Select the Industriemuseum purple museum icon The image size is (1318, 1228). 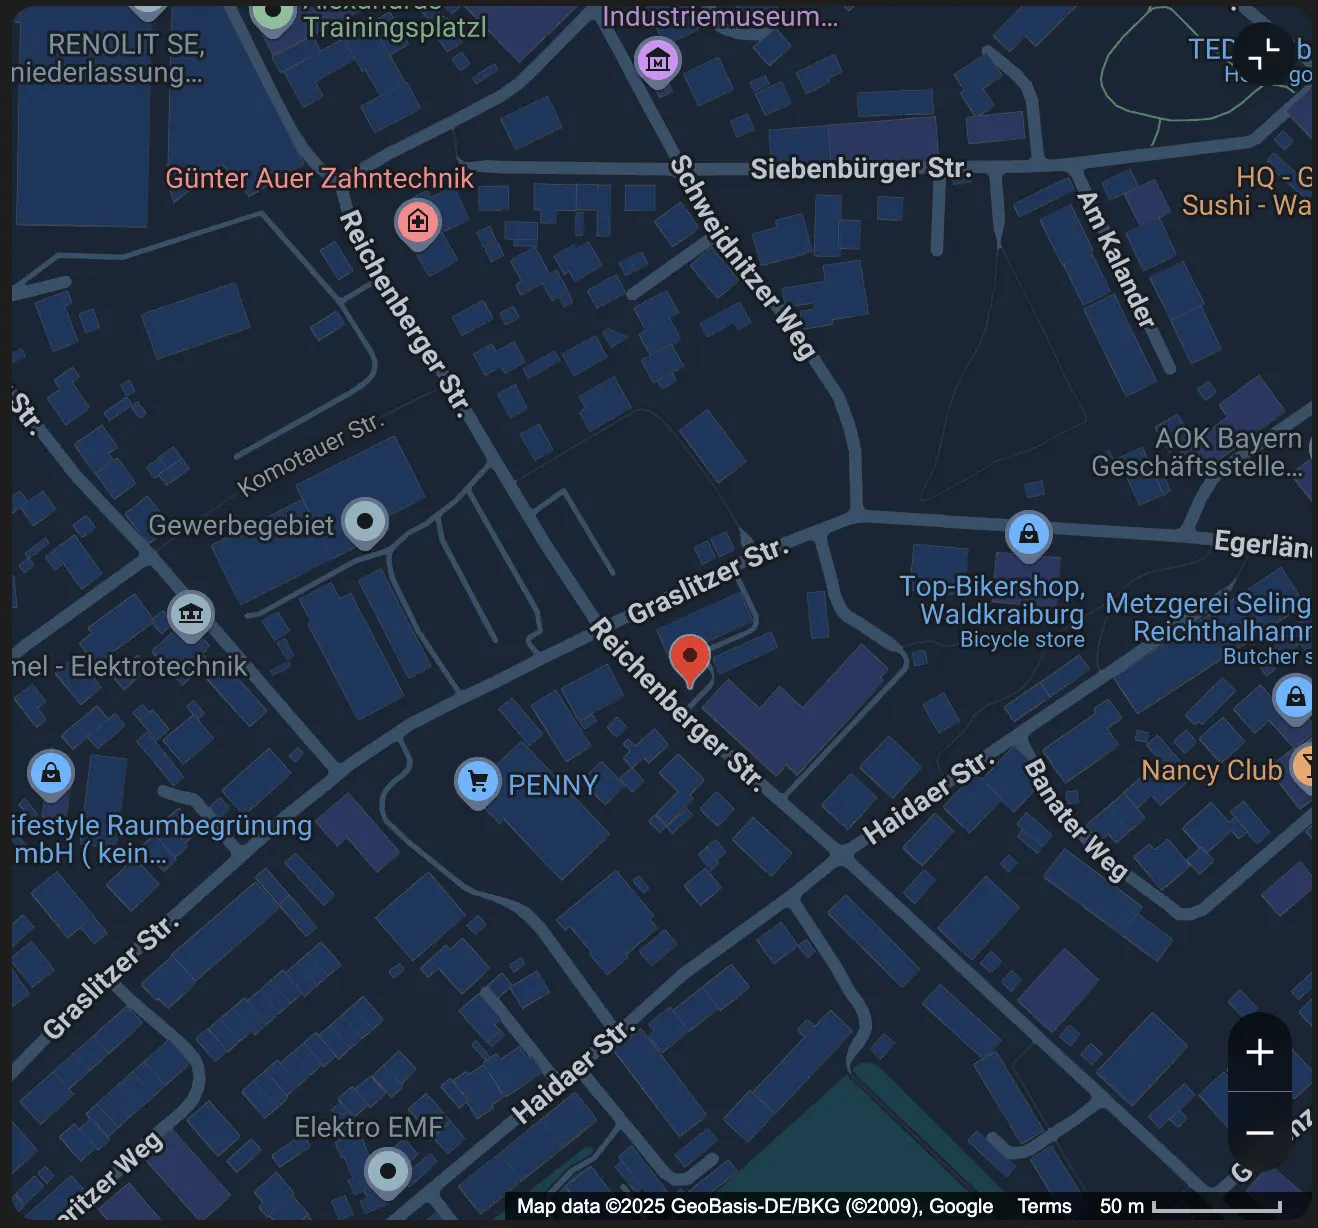point(658,62)
